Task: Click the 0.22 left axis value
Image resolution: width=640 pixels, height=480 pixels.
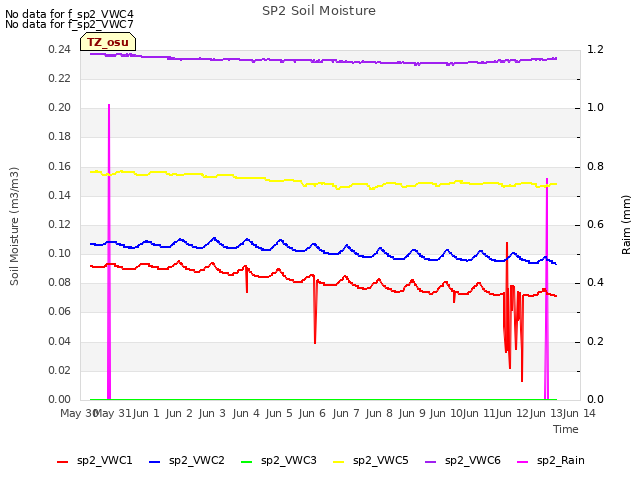Action: coord(59,78)
